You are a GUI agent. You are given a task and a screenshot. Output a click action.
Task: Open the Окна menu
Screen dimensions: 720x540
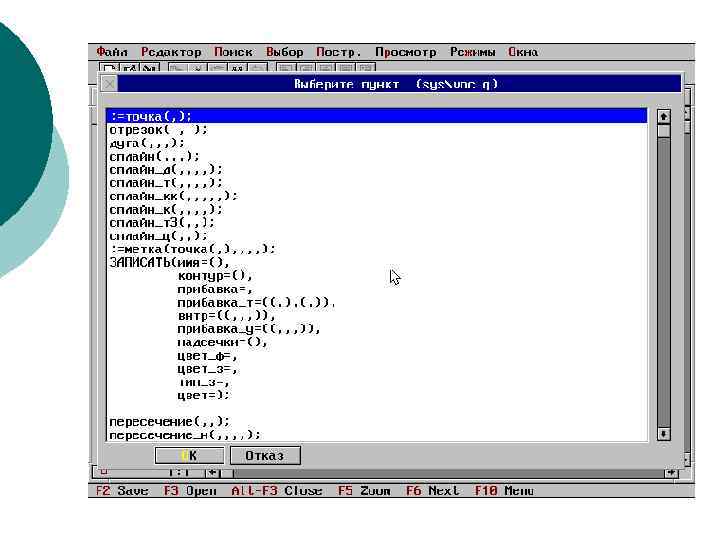click(523, 52)
